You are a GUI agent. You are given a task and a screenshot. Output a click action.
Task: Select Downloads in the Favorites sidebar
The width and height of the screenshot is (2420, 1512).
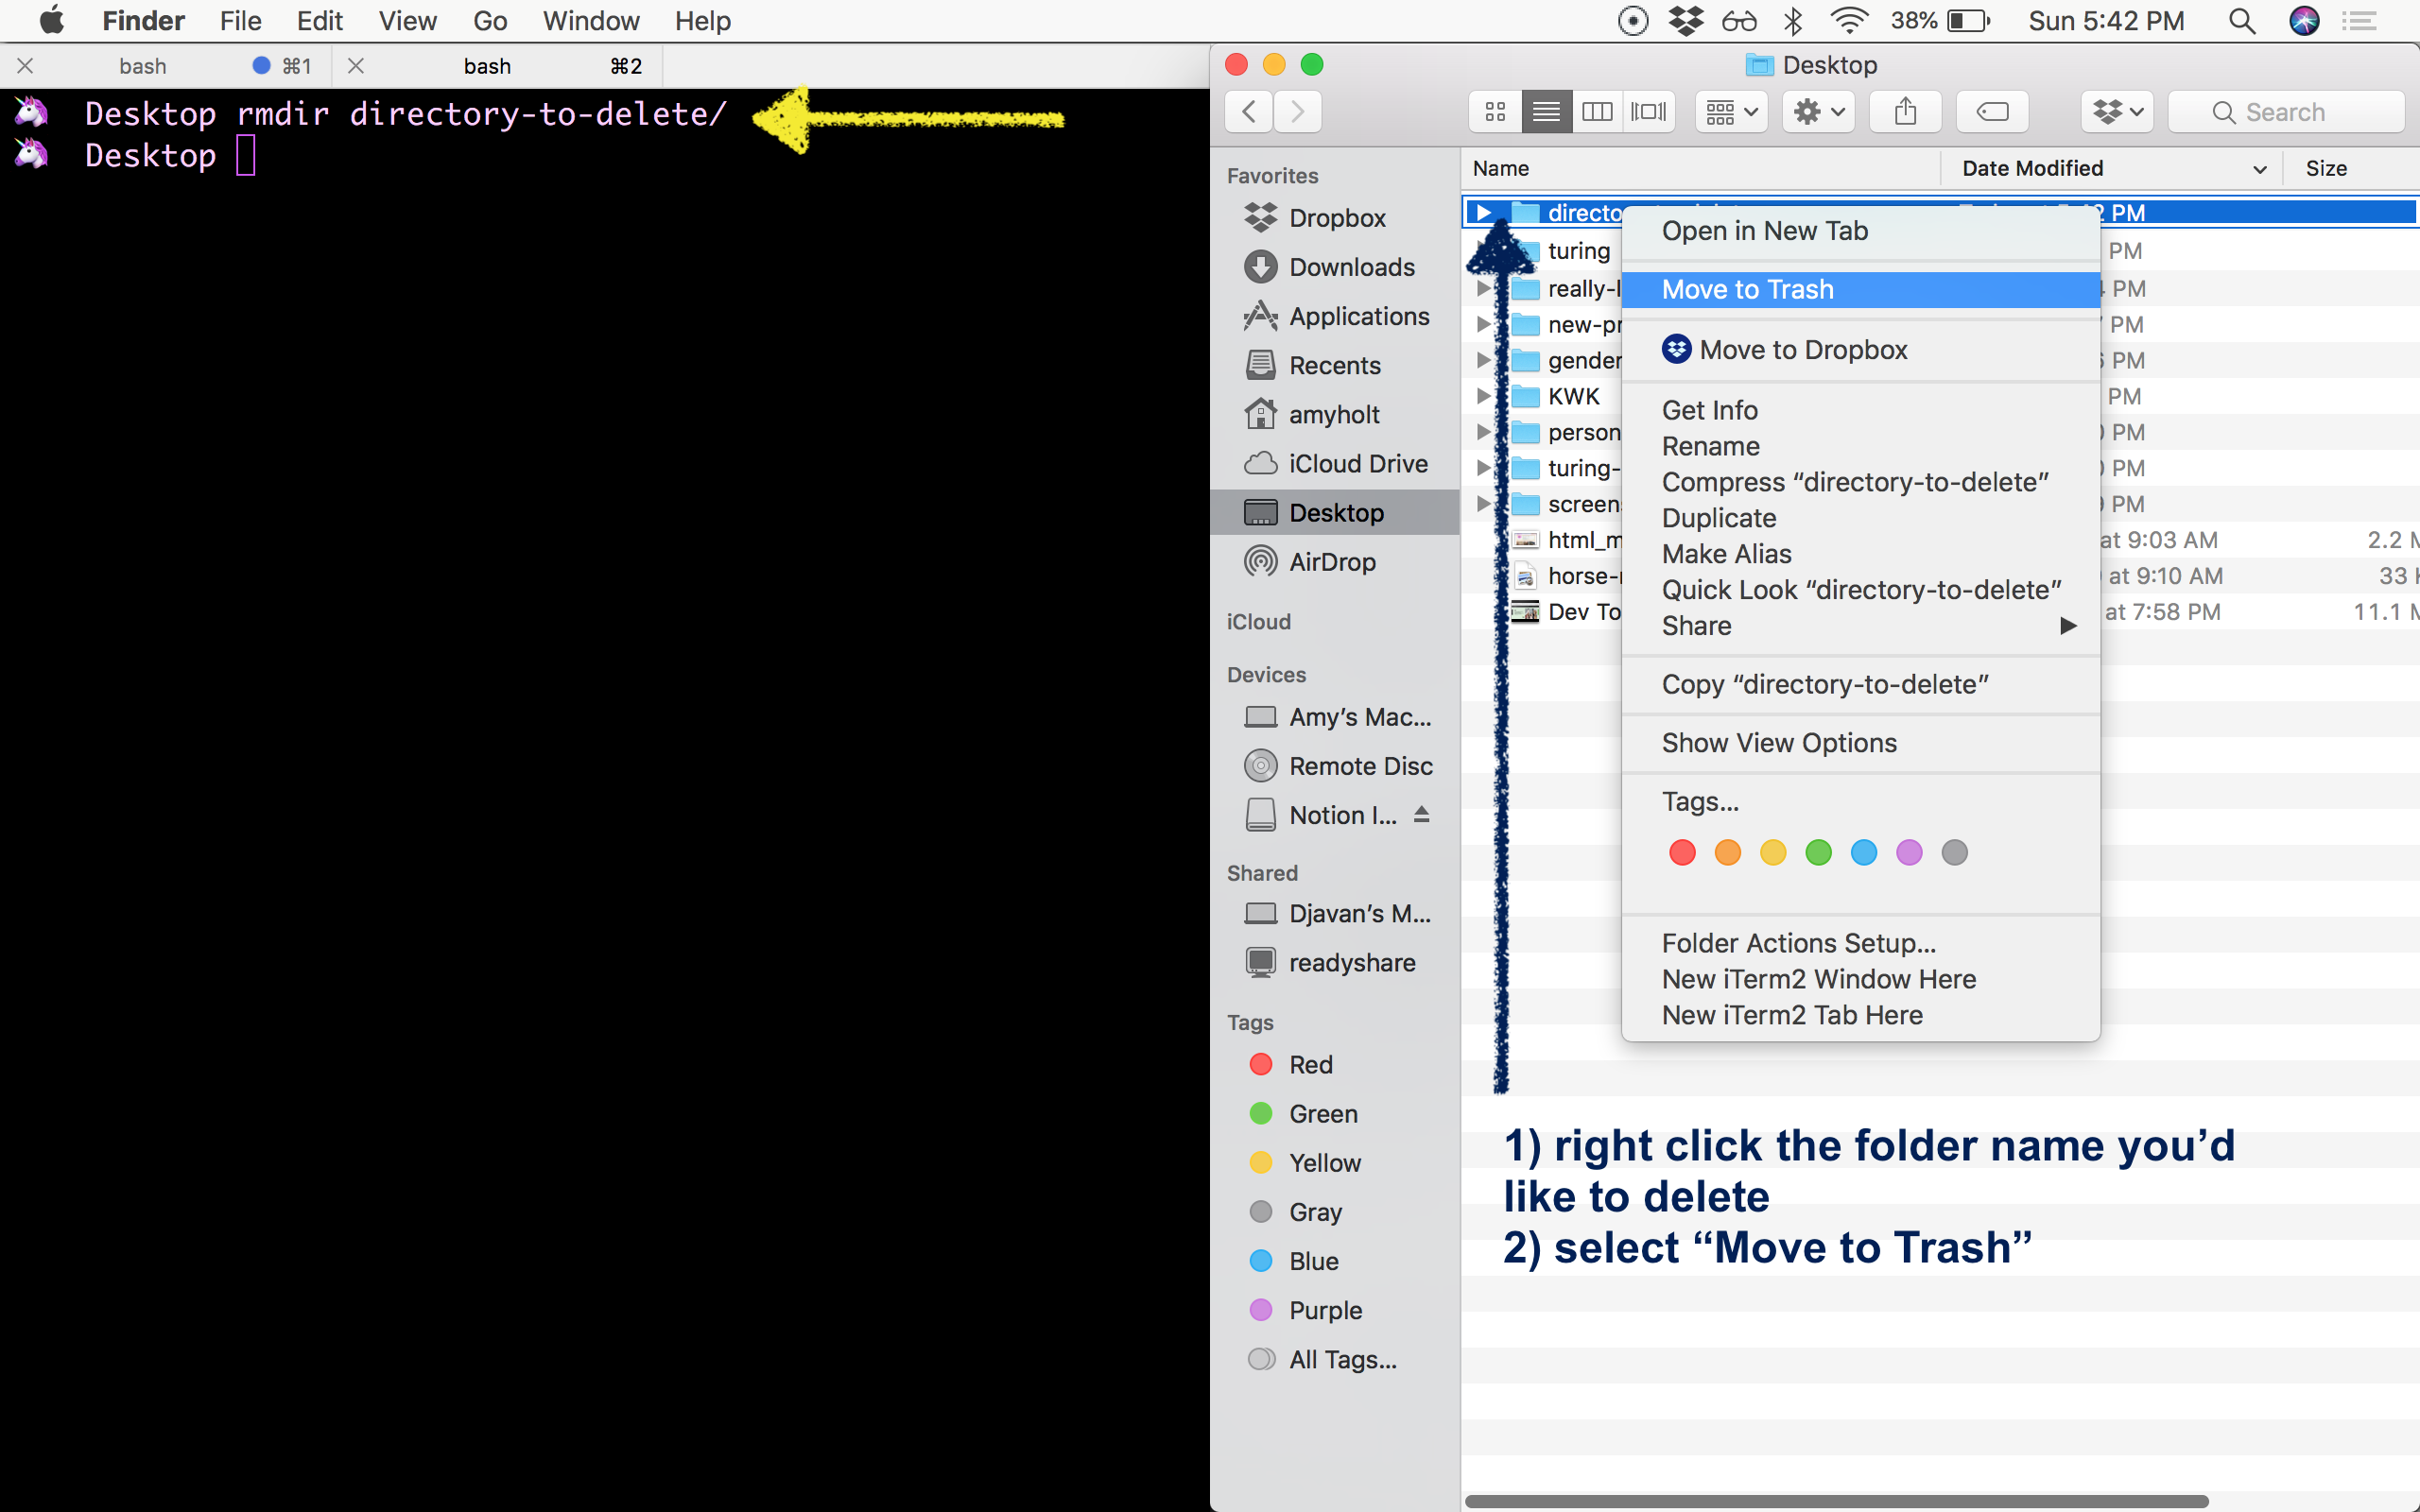(1351, 266)
